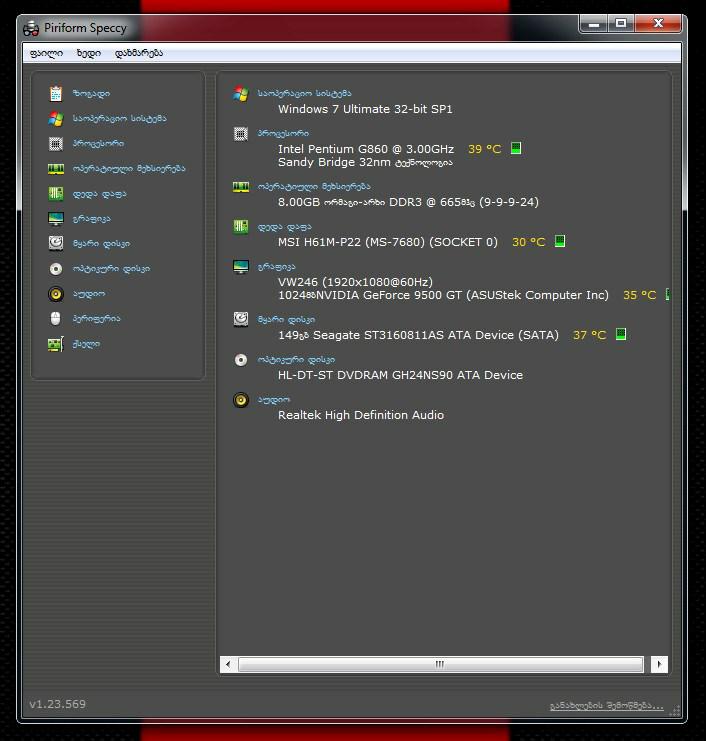This screenshot has width=706, height=741.
Task: Click the CPU temperature value '39 °C'
Action: tap(484, 149)
